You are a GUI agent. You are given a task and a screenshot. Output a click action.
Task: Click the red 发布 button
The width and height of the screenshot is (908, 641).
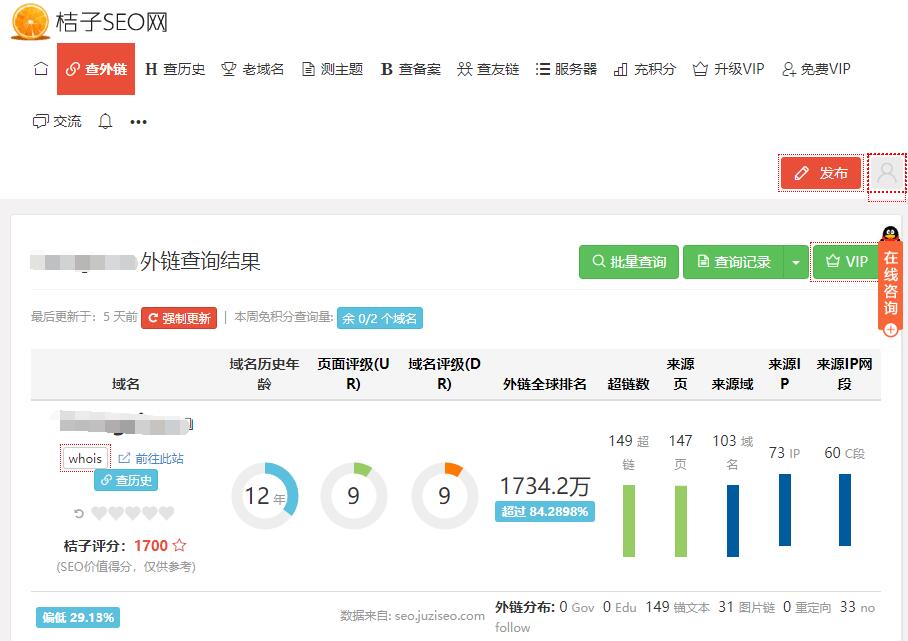(x=821, y=173)
